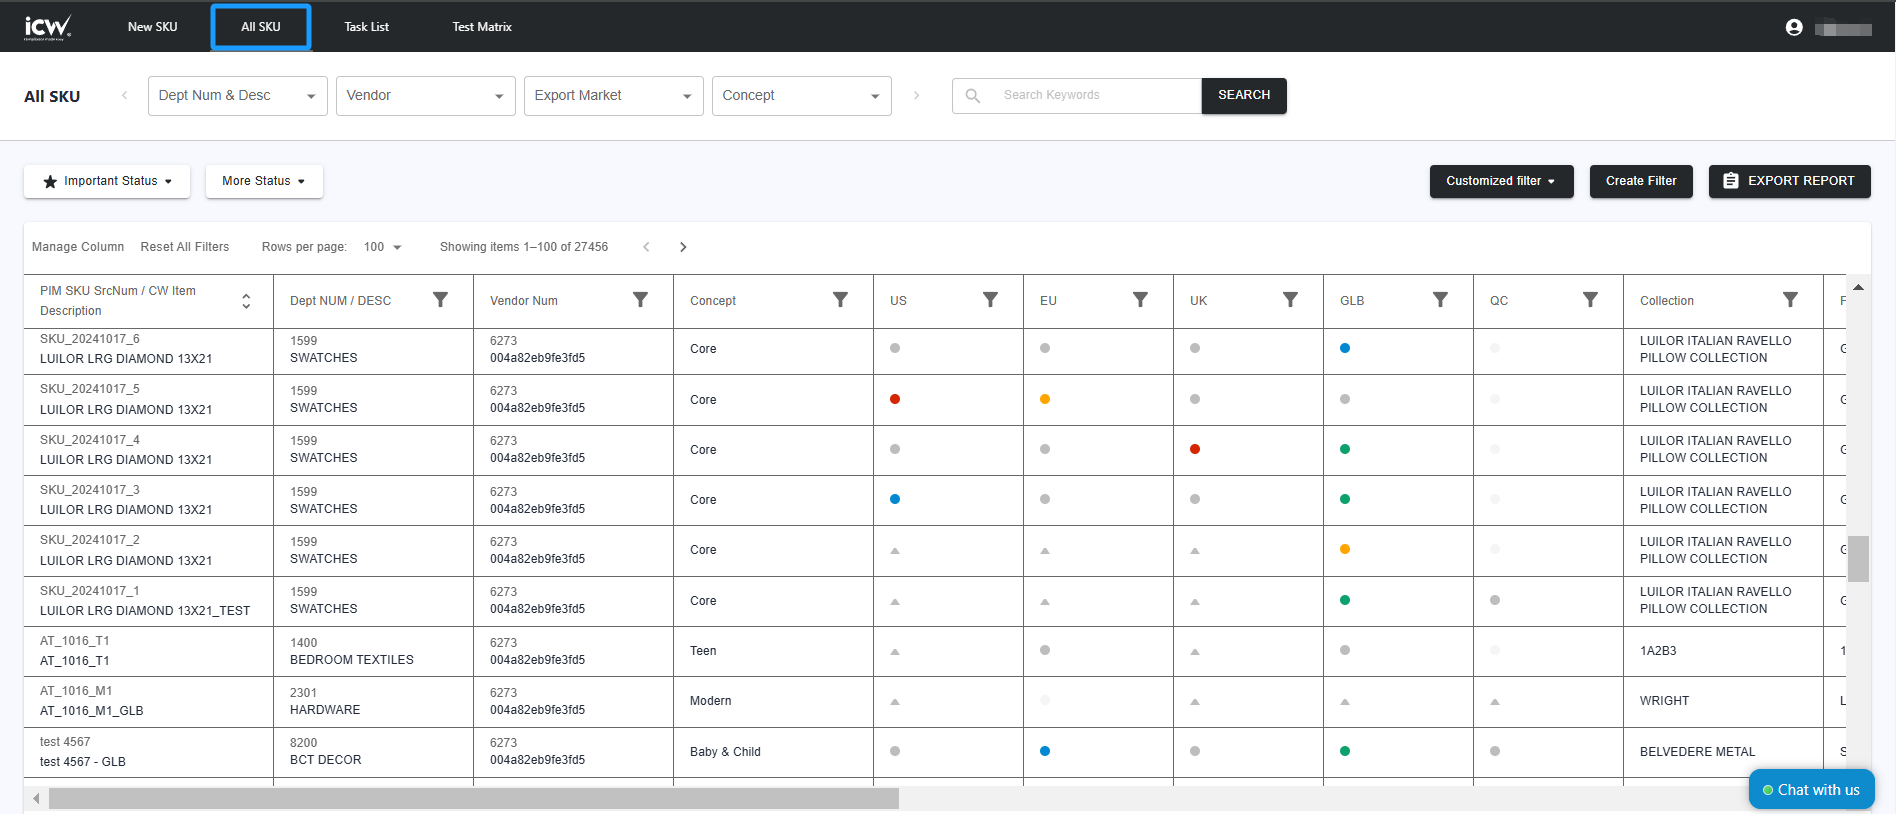The height and width of the screenshot is (814, 1896).
Task: Open the Vendor Num column filter
Action: pos(640,300)
